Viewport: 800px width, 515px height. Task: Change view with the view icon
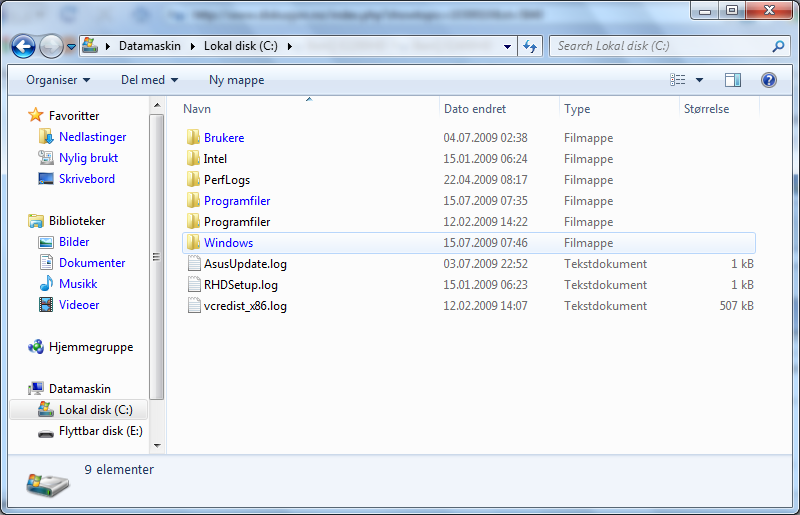coord(678,80)
